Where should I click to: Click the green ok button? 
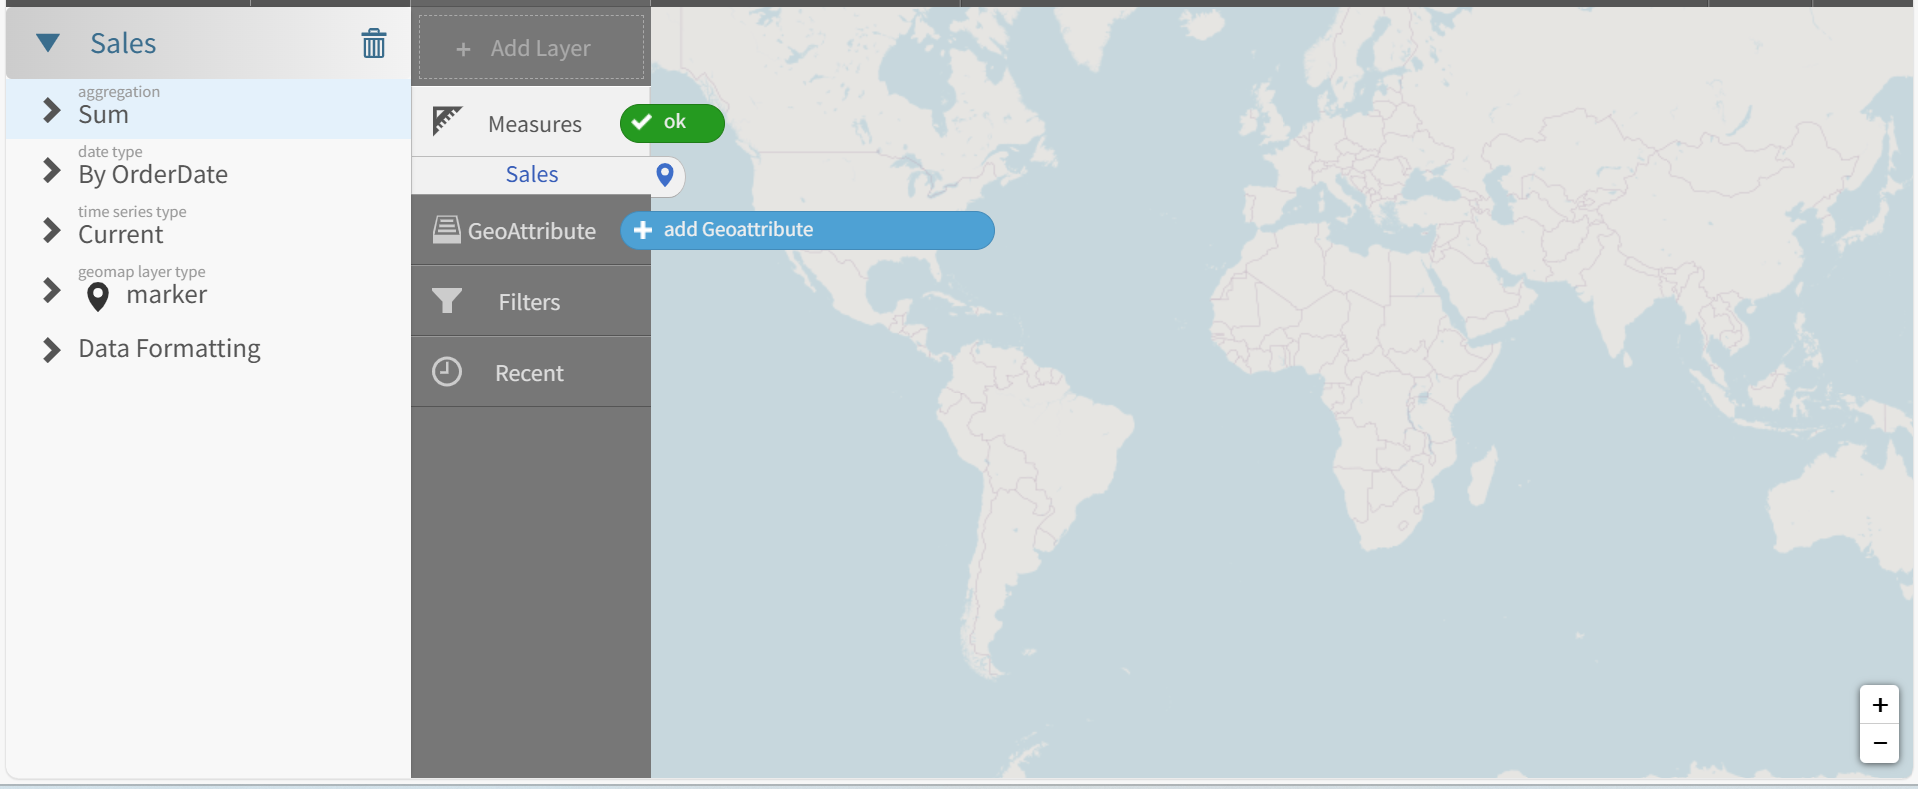[x=672, y=123]
